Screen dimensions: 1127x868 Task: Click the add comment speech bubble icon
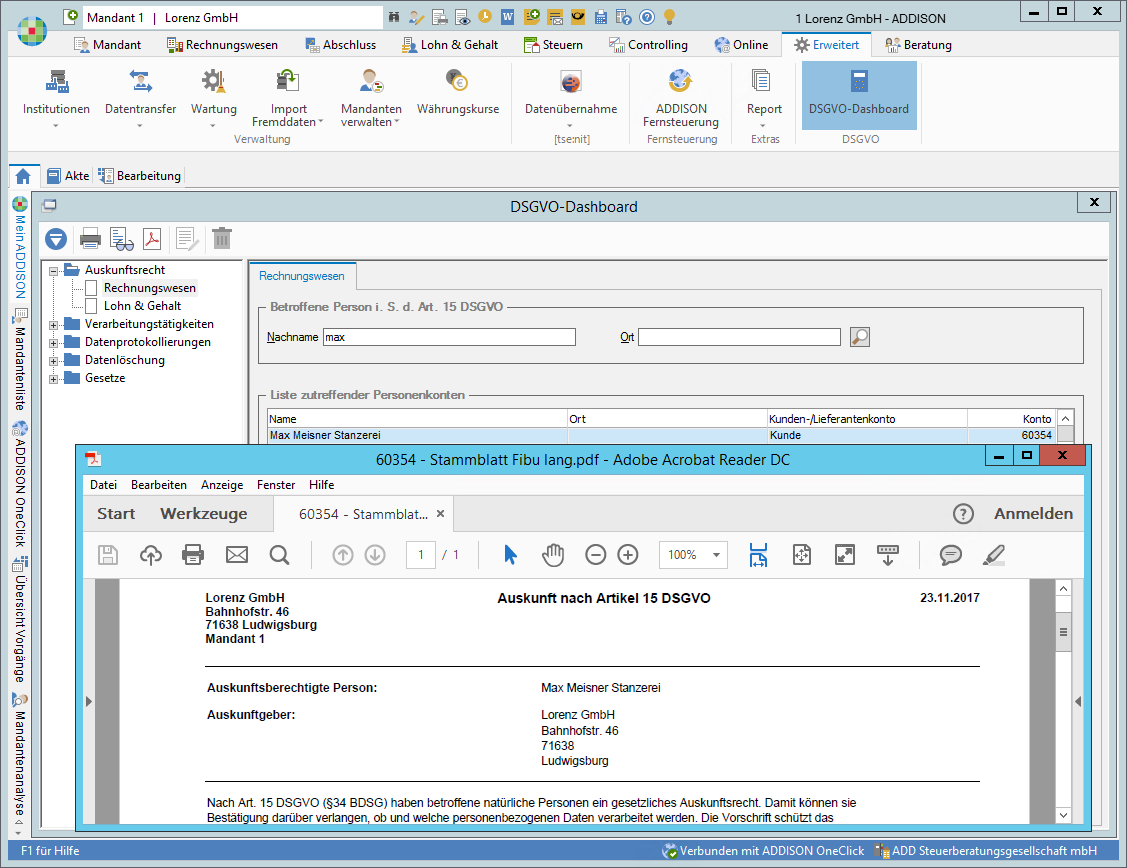point(950,555)
